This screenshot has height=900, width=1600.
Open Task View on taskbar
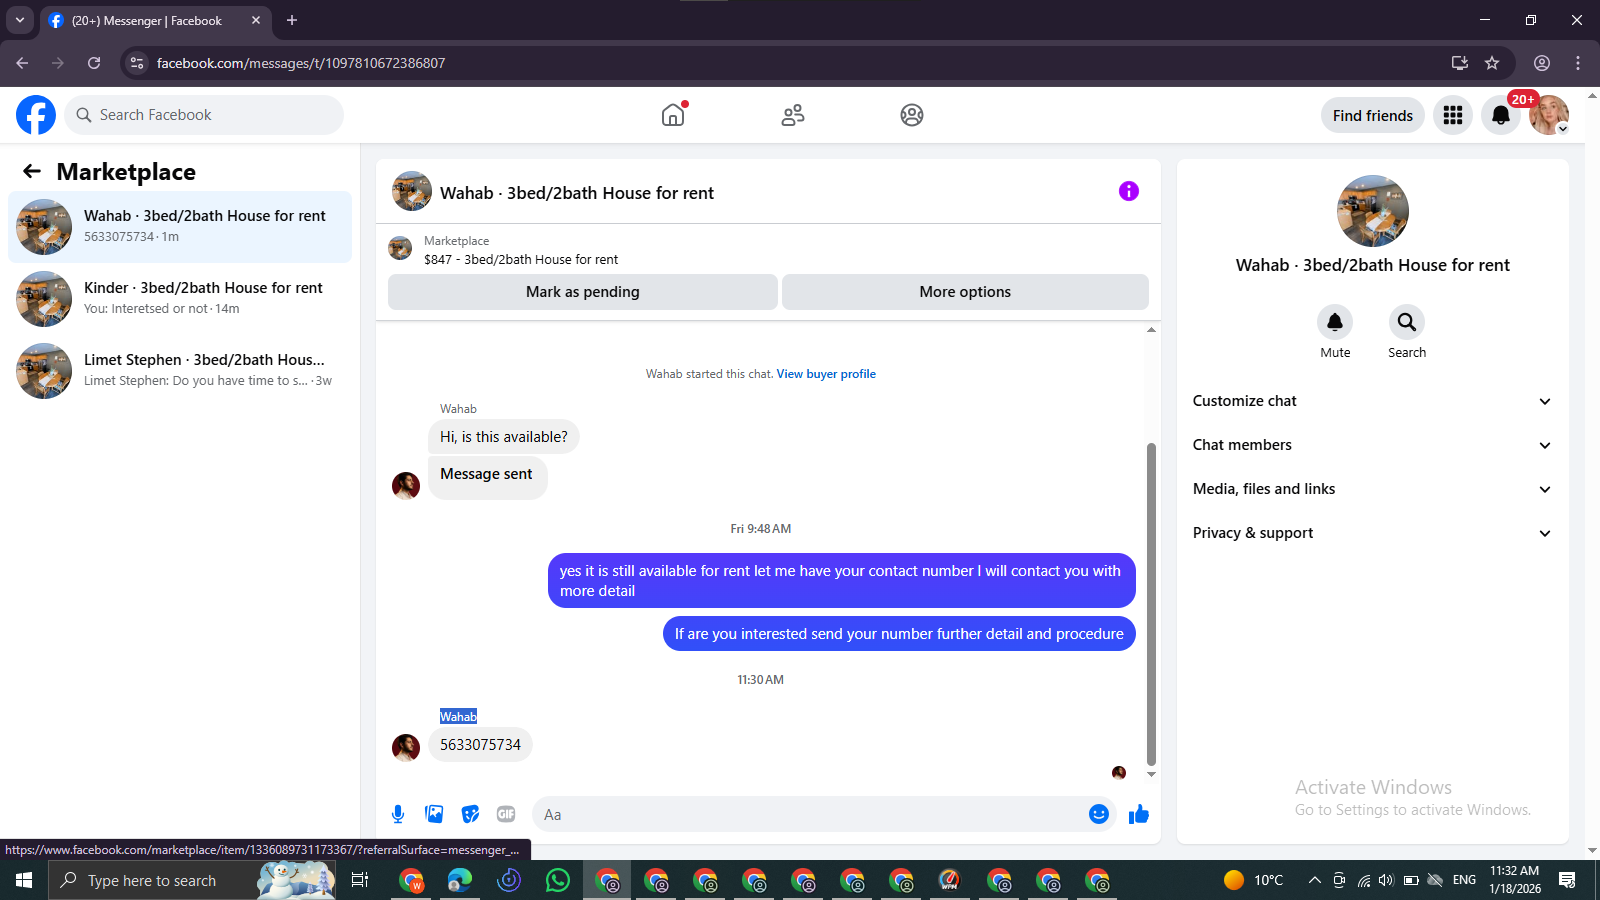360,880
